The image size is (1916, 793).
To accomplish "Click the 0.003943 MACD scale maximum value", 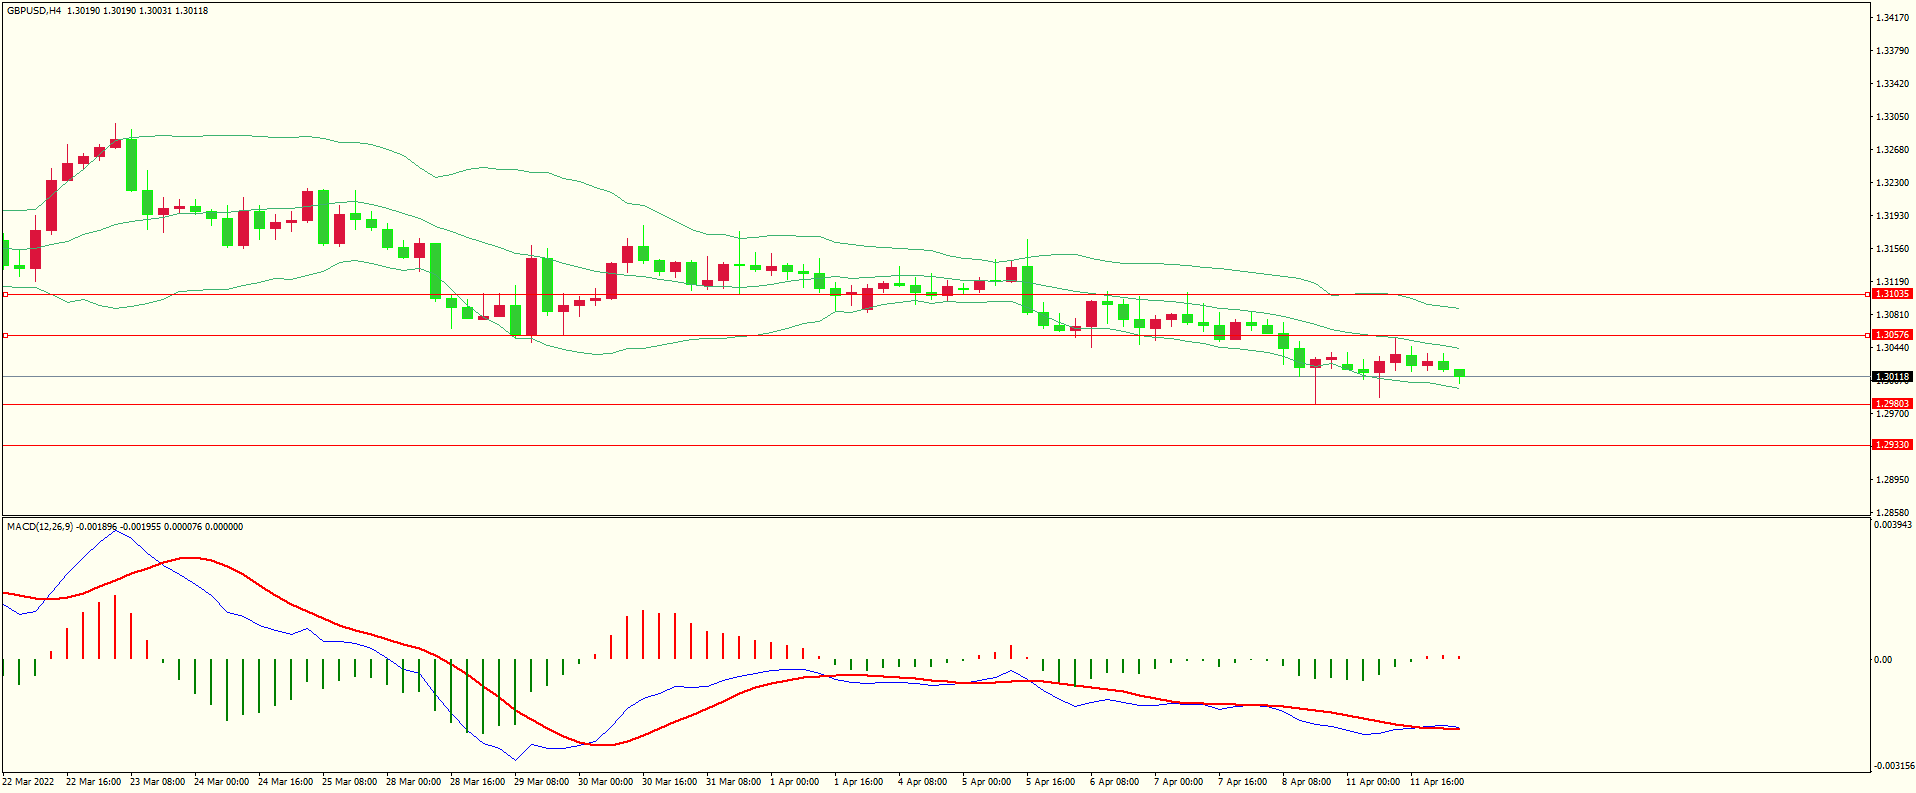I will (1892, 525).
